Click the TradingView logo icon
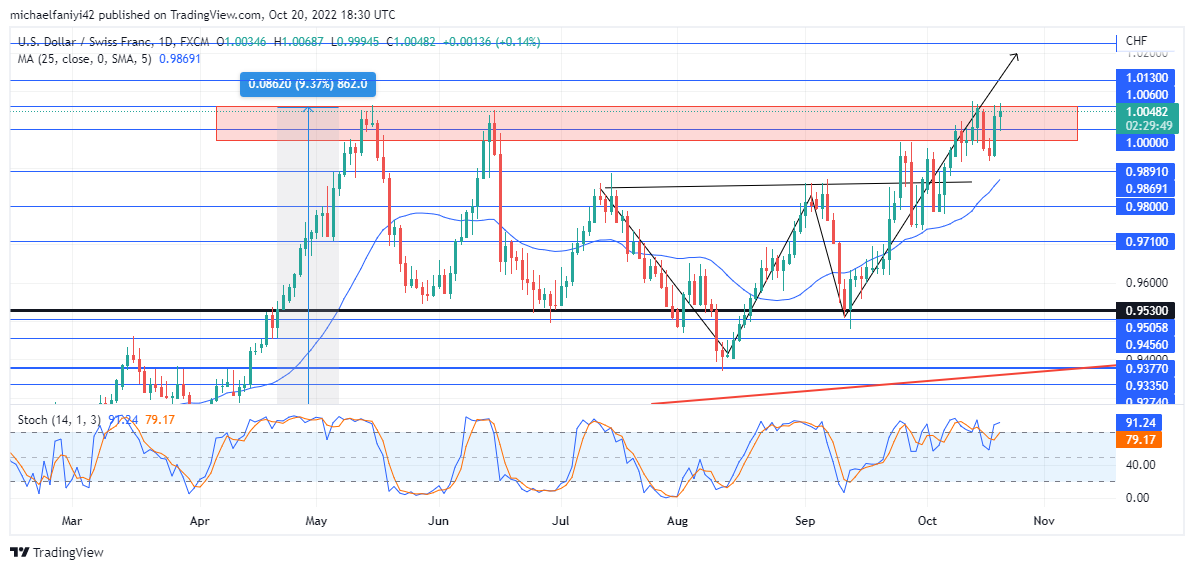 click(x=19, y=552)
